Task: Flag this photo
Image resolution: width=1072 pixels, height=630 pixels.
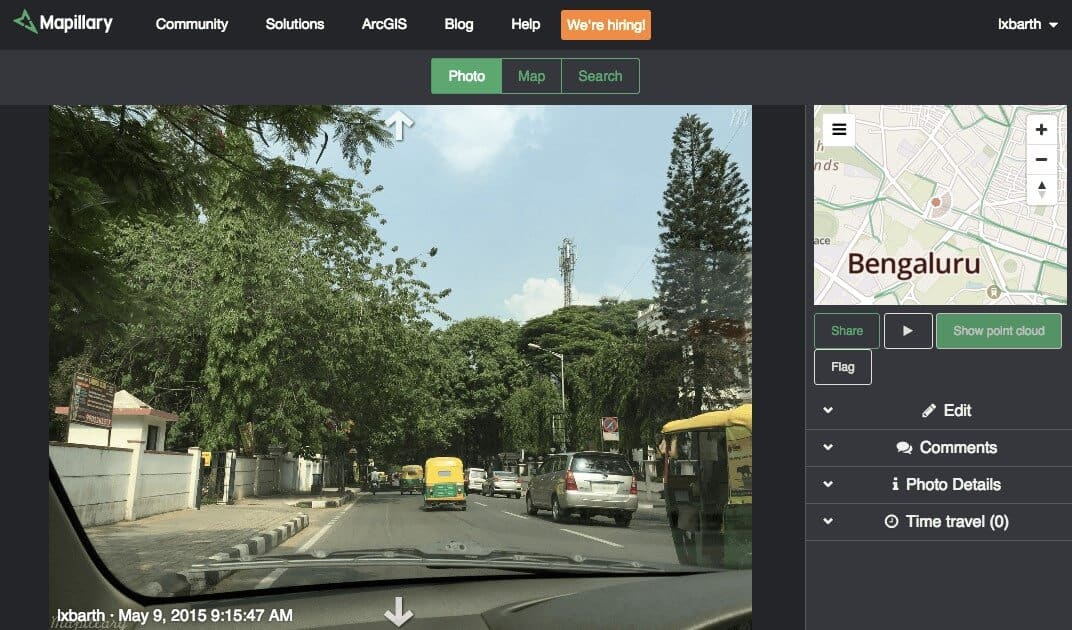Action: 843,367
